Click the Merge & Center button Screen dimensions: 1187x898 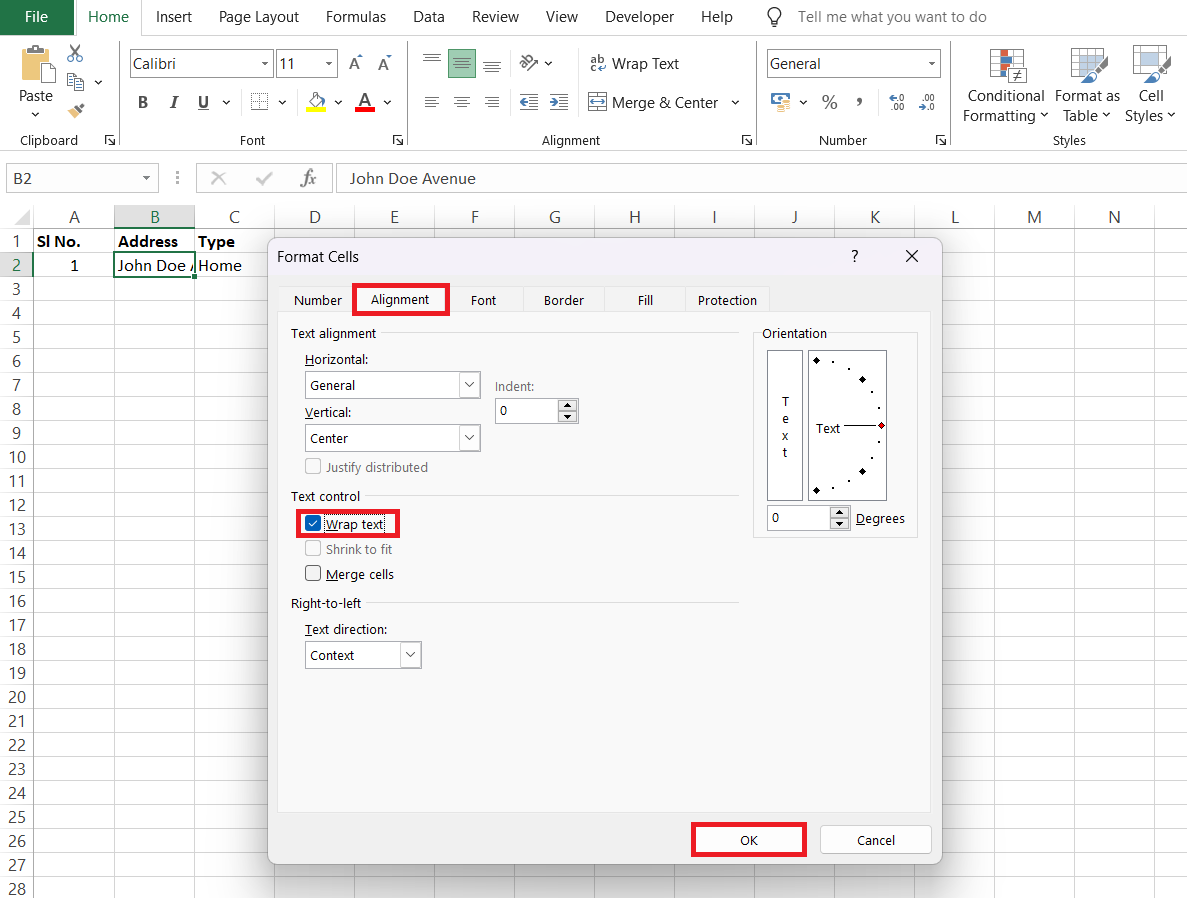pyautogui.click(x=654, y=102)
